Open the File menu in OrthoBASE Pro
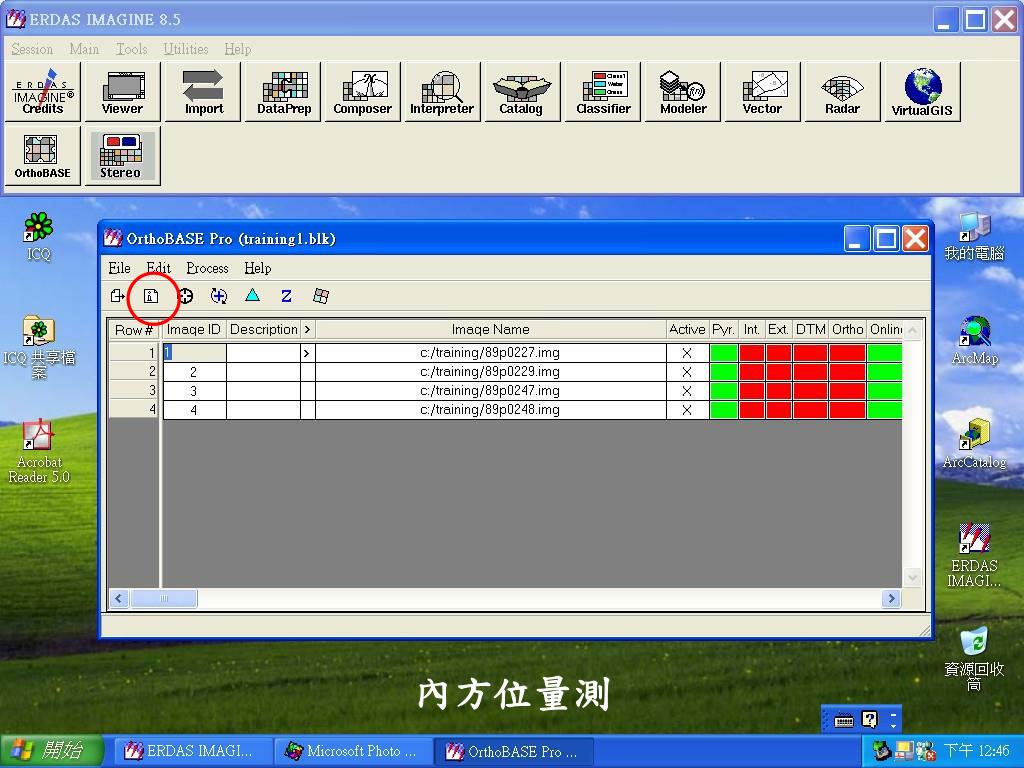Image resolution: width=1024 pixels, height=768 pixels. pos(120,268)
